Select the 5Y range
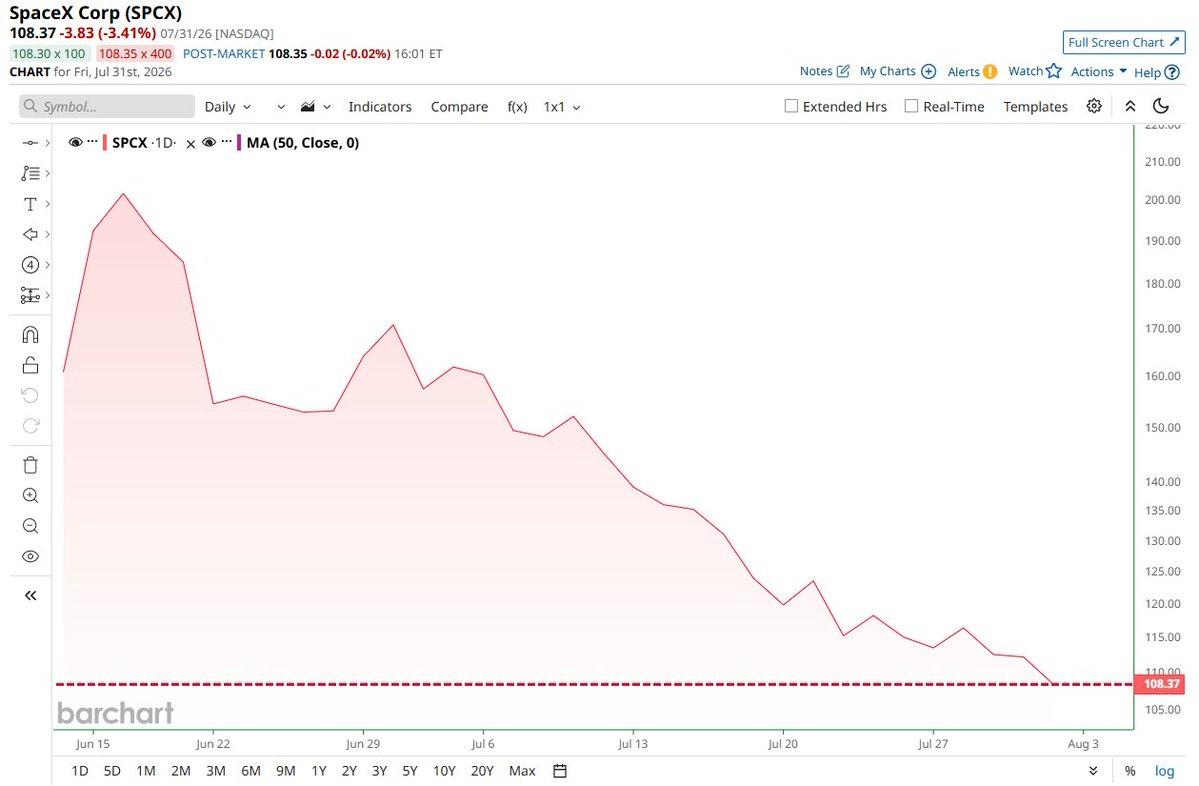This screenshot has height=786, width=1199. tap(410, 771)
